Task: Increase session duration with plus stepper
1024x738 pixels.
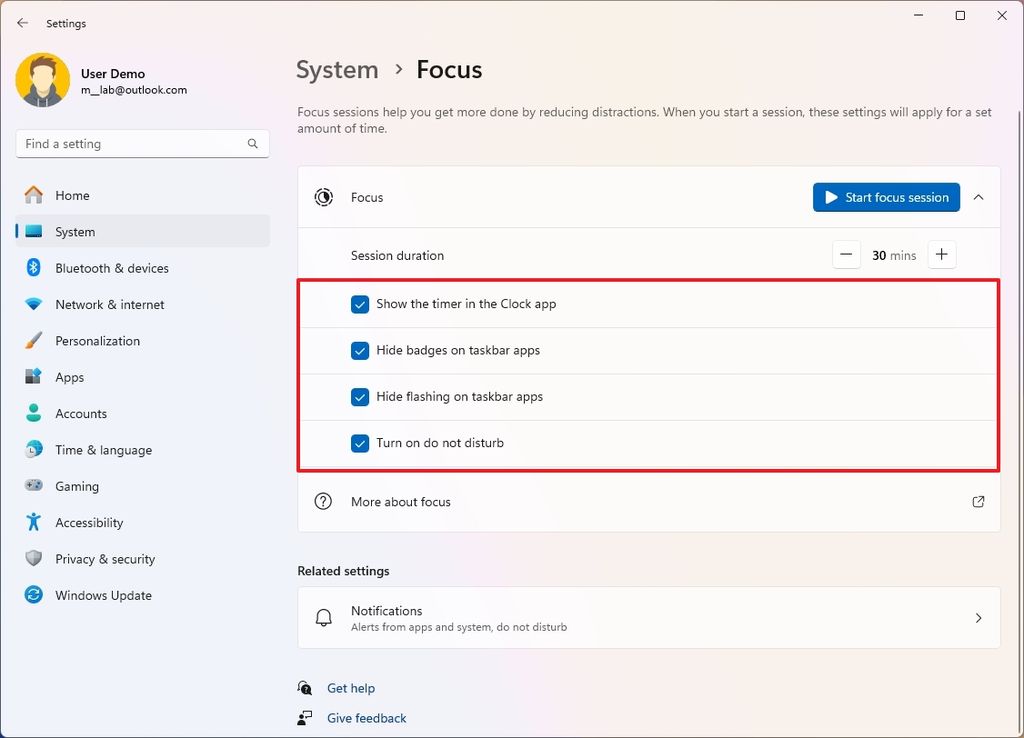Action: pos(941,254)
